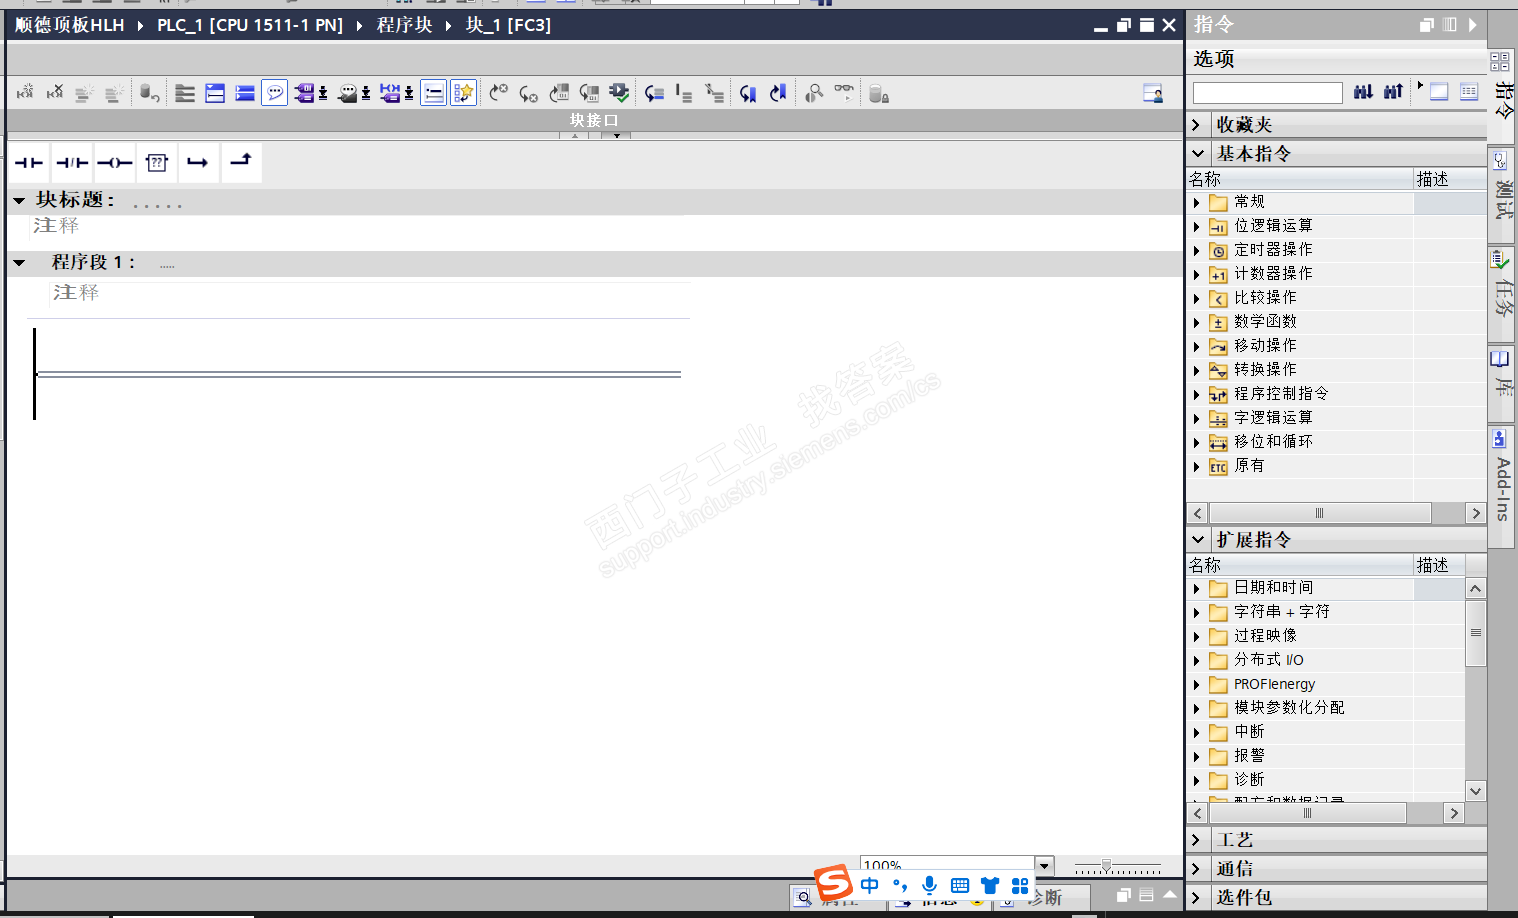The width and height of the screenshot is (1518, 918).
Task: Click the search up binoculars icon
Action: click(1393, 92)
